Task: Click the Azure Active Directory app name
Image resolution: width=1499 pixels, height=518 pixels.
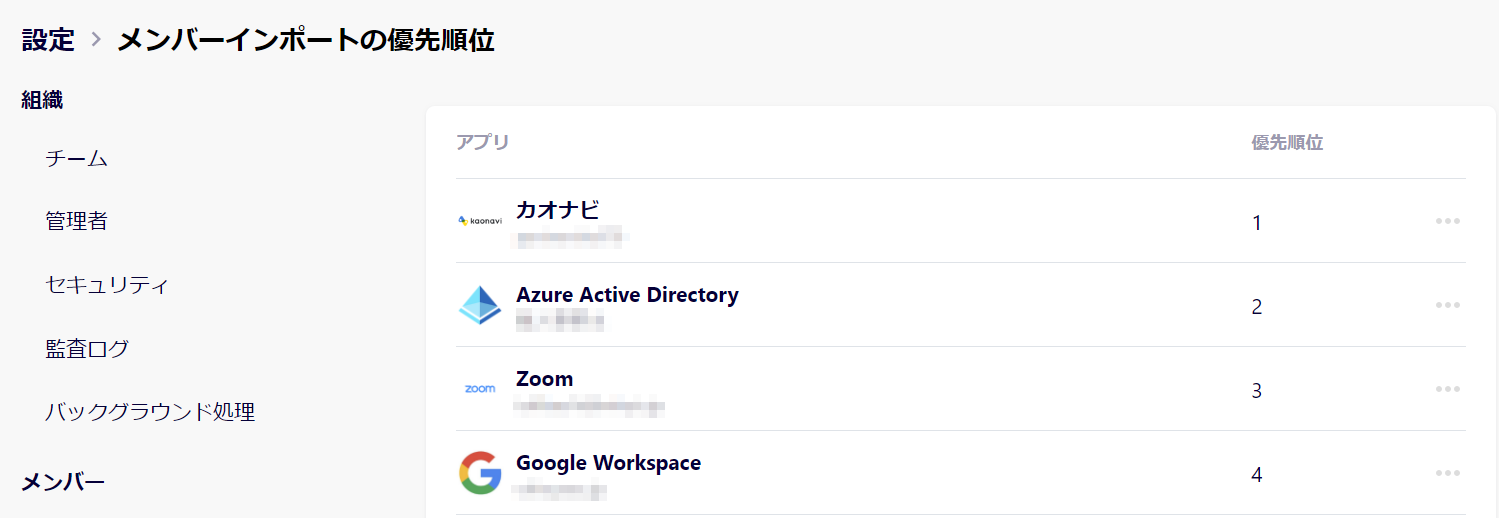Action: pyautogui.click(x=627, y=295)
